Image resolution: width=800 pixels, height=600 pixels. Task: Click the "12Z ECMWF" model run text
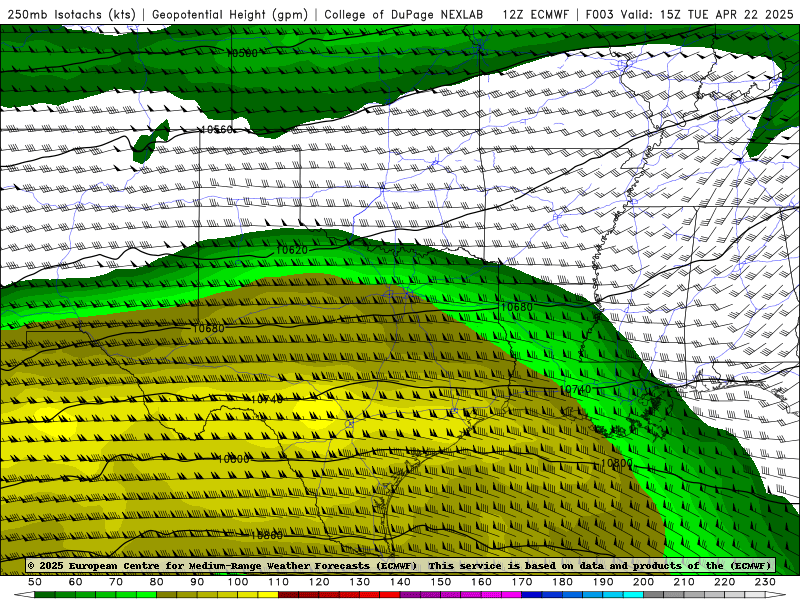(x=536, y=14)
